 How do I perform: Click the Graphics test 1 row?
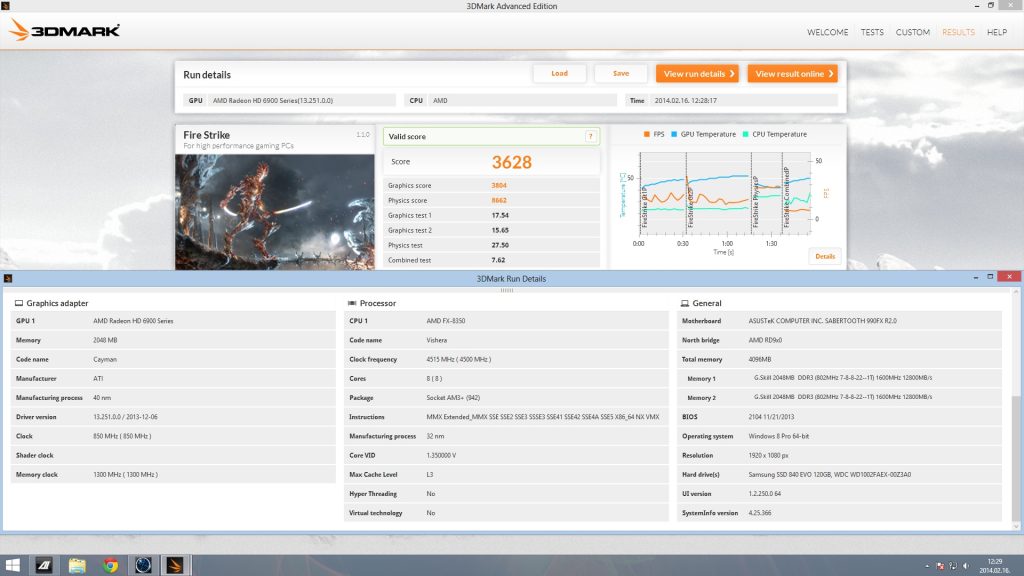click(491, 216)
